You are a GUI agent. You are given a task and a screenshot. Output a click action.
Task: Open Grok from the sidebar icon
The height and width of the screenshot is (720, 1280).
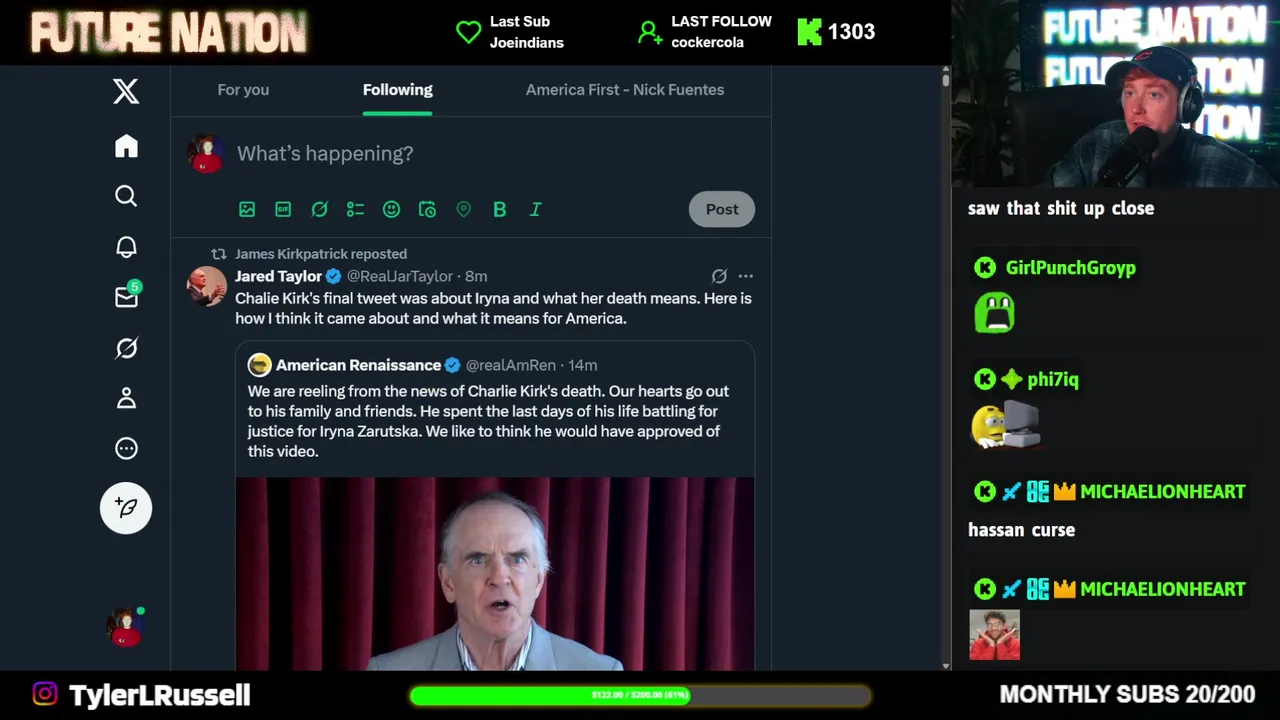coord(126,348)
